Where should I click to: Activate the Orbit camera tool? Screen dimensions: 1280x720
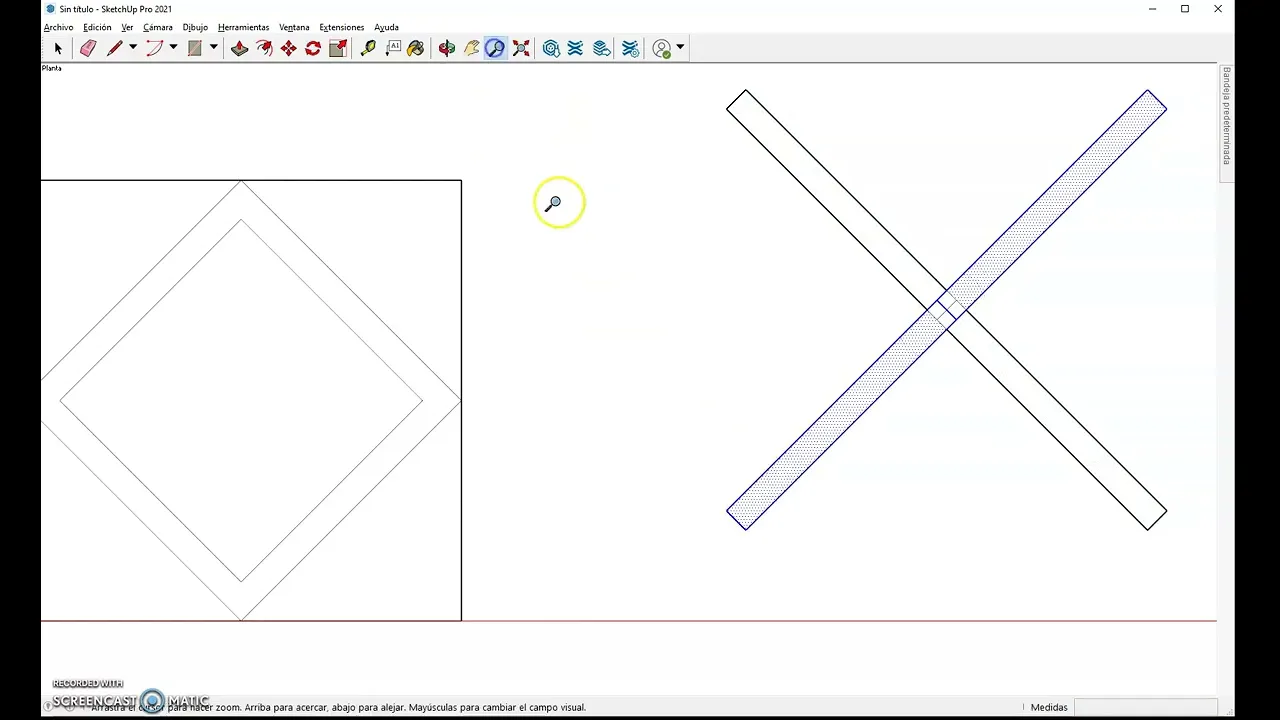pos(447,48)
